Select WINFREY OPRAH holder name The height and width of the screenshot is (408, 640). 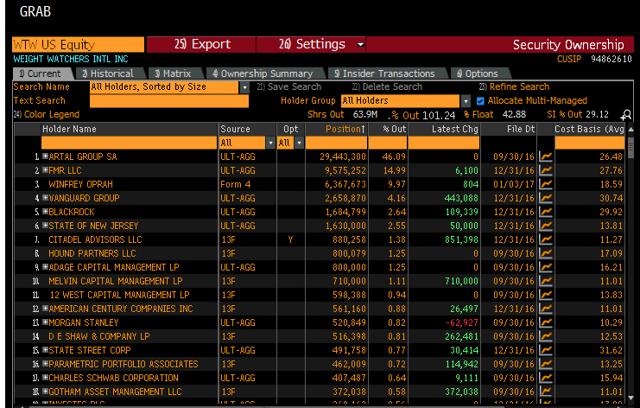(x=80, y=184)
